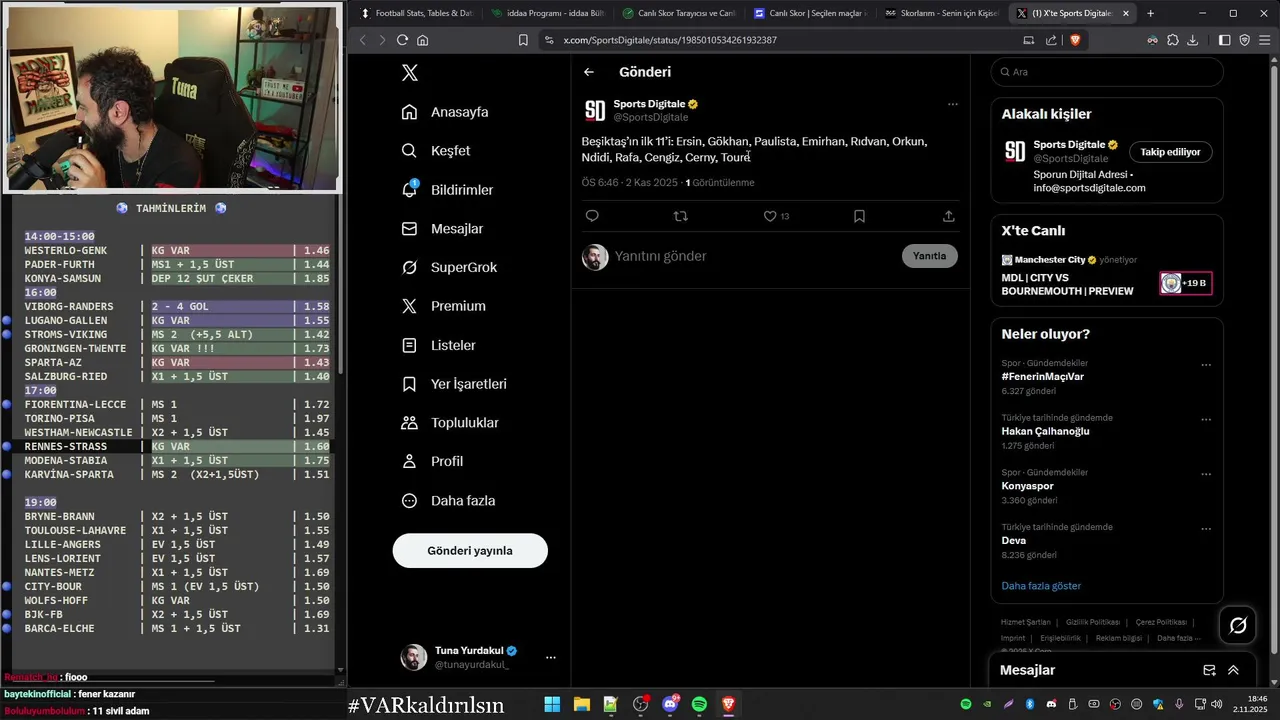1280x720 pixels.
Task: Click the X logo in the sidebar
Action: coord(409,73)
